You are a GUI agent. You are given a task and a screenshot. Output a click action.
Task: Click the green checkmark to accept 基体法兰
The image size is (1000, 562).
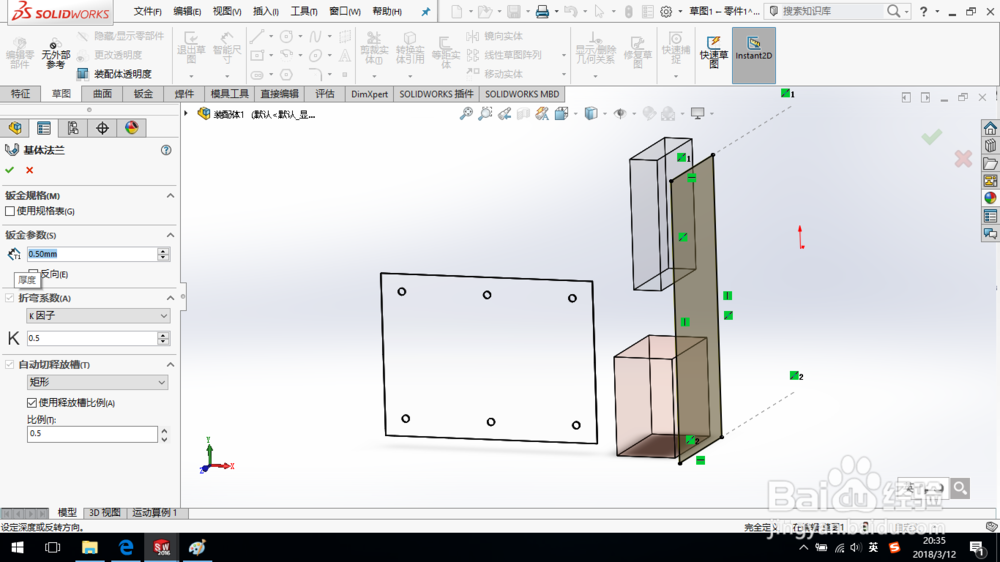(10, 170)
